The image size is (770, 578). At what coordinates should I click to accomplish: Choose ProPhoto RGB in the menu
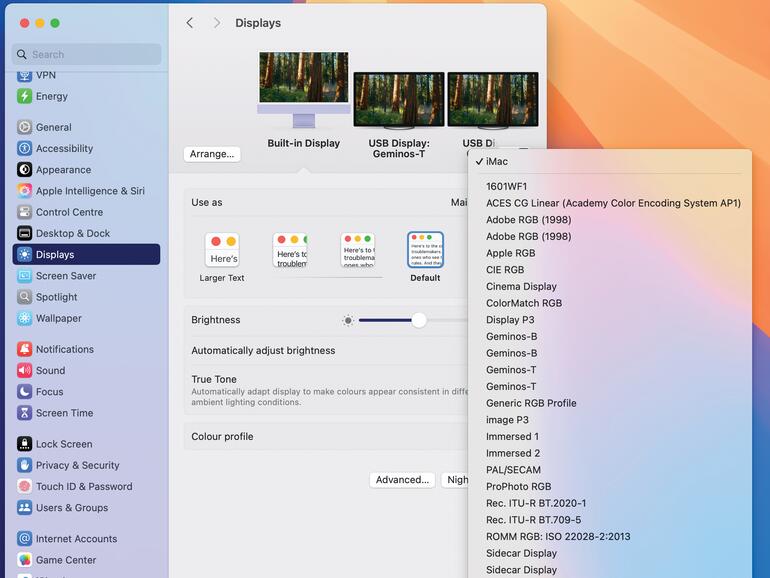[x=518, y=487]
